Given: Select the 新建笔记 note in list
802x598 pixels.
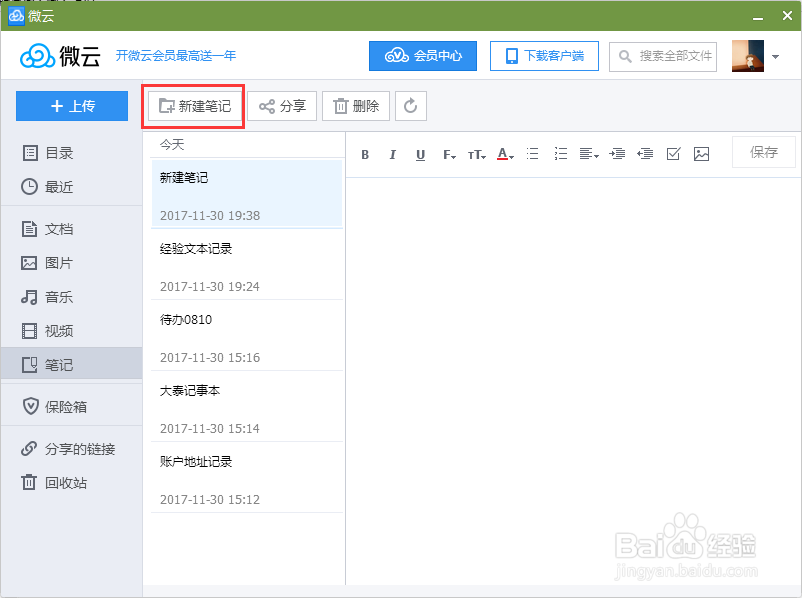Looking at the screenshot, I should pyautogui.click(x=247, y=193).
